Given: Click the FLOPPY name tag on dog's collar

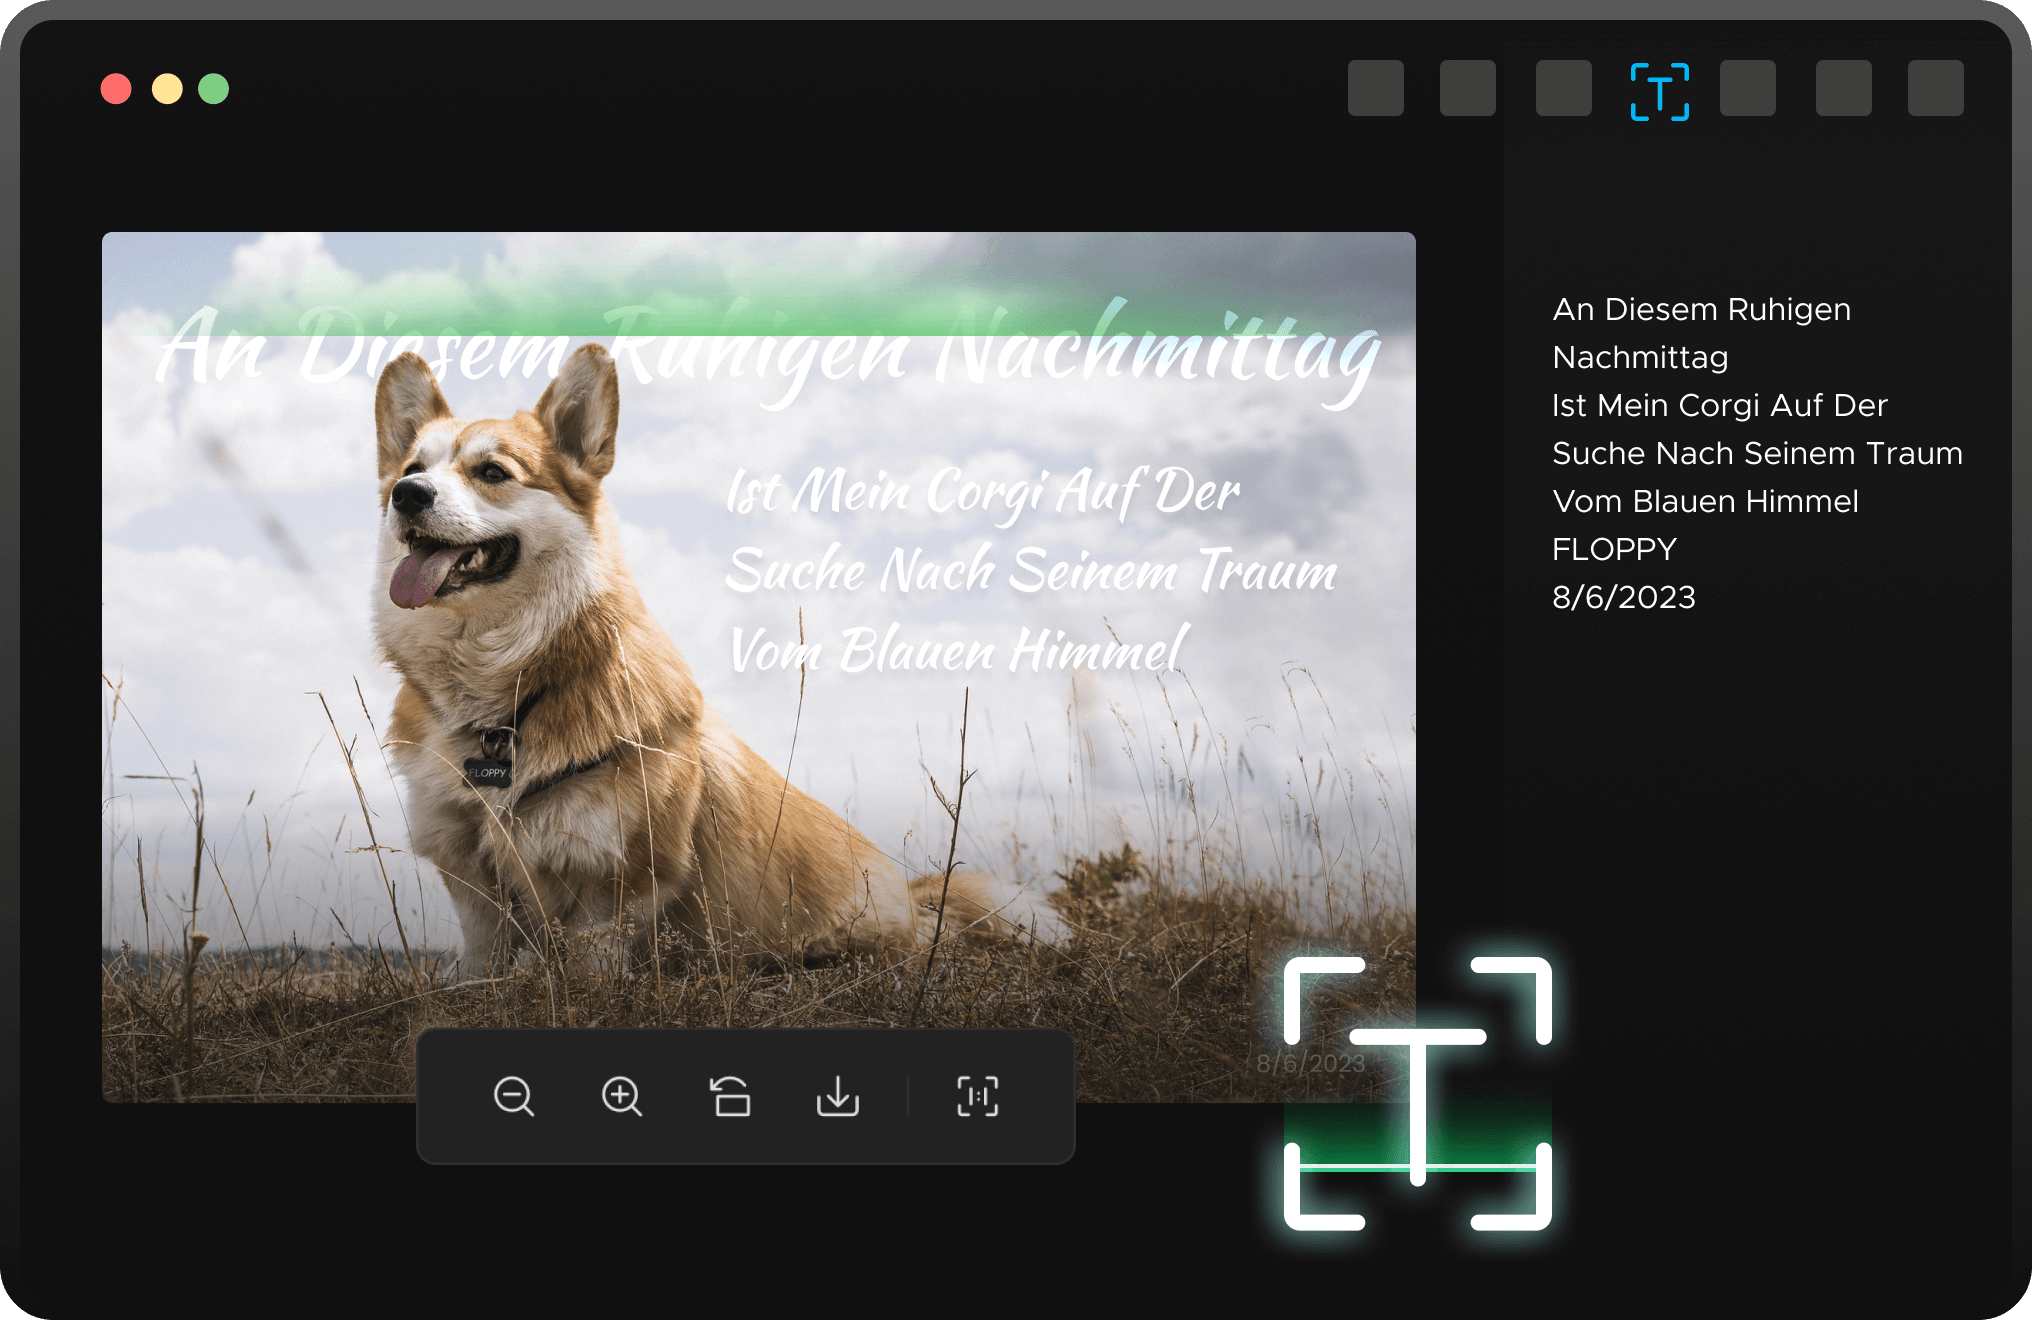Looking at the screenshot, I should coord(488,772).
